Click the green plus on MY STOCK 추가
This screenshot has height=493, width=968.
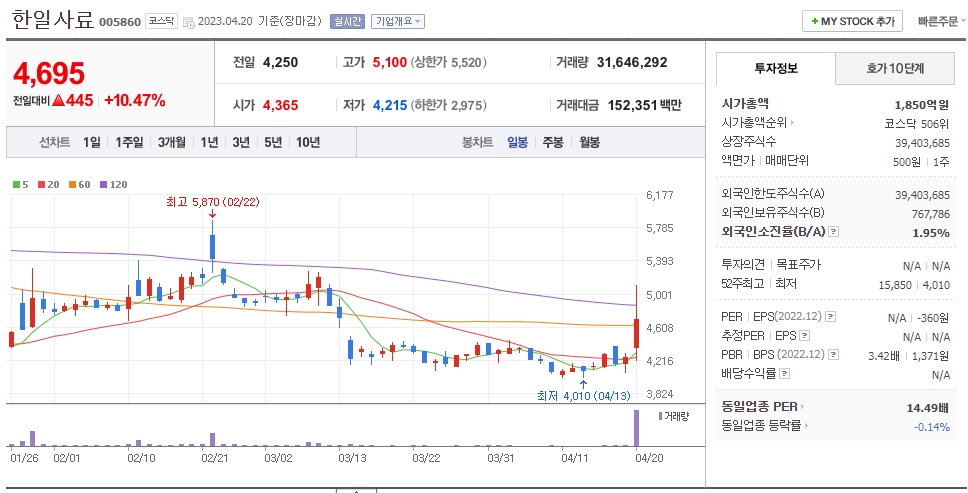tap(815, 21)
